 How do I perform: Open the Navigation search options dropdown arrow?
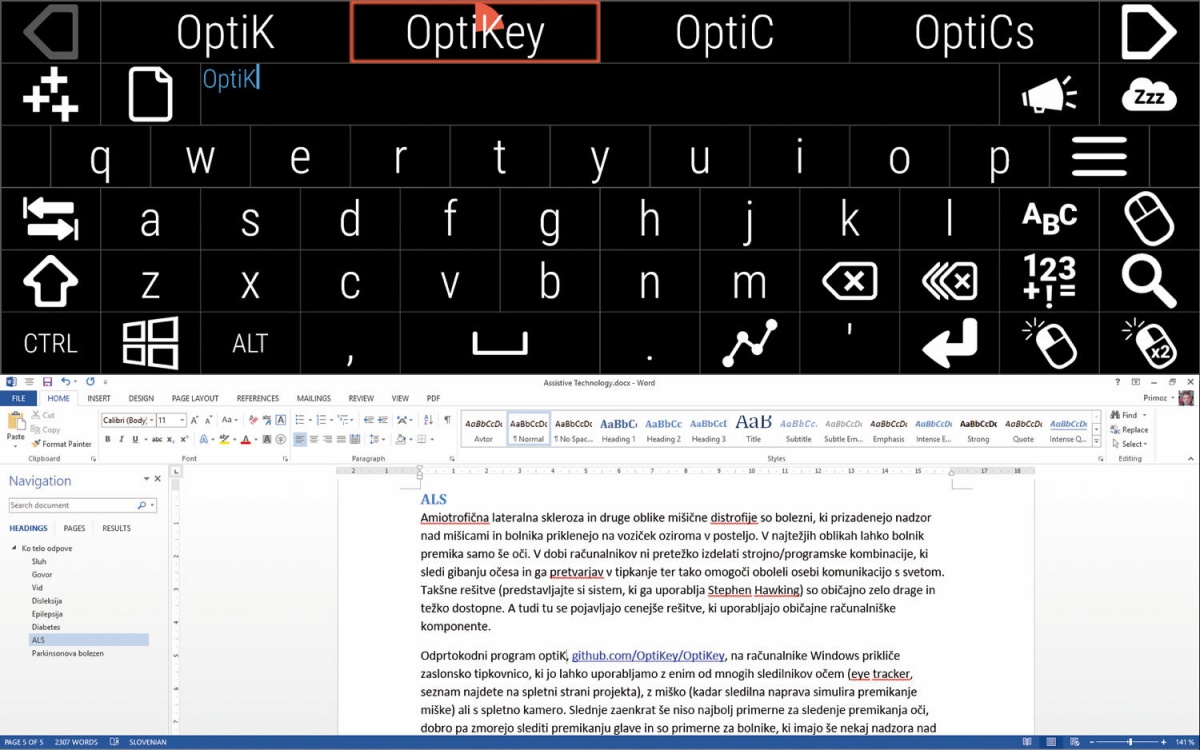(x=153, y=506)
